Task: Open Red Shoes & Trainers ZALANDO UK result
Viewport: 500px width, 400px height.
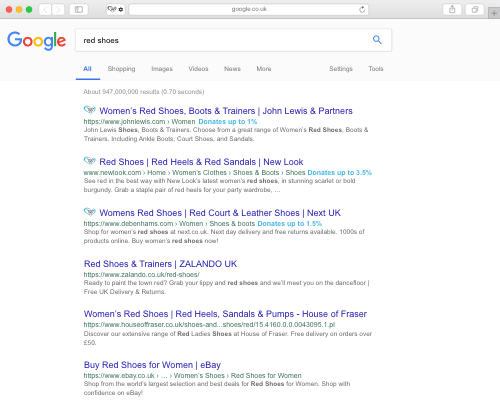Action: point(160,264)
